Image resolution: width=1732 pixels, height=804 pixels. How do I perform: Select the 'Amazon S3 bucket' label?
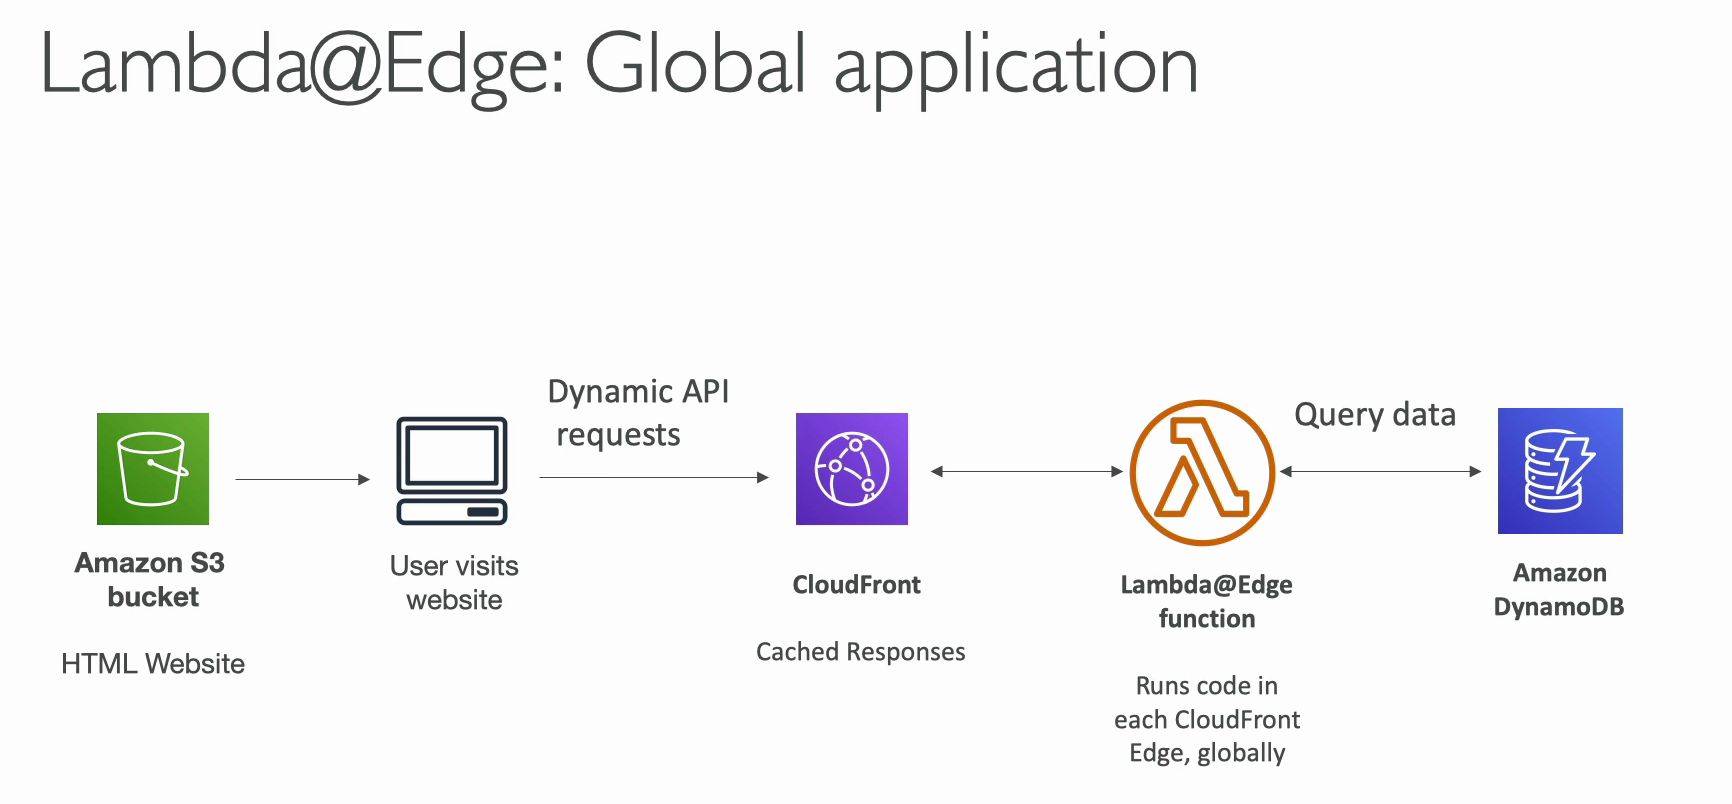(150, 580)
